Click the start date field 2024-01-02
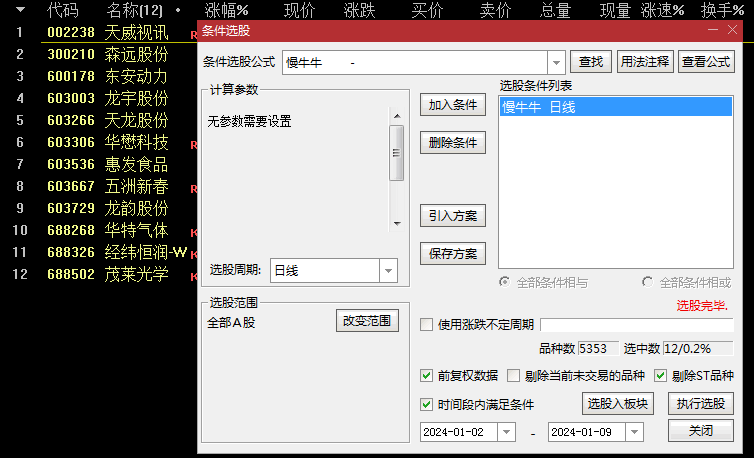 (459, 432)
